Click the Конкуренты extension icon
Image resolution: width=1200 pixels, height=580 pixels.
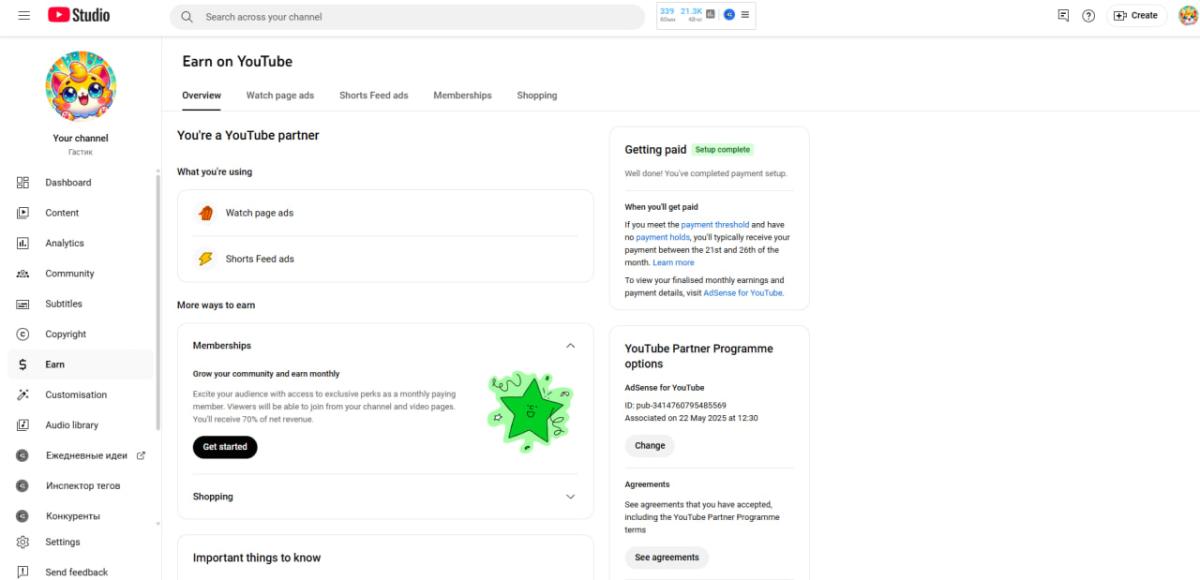(23, 516)
